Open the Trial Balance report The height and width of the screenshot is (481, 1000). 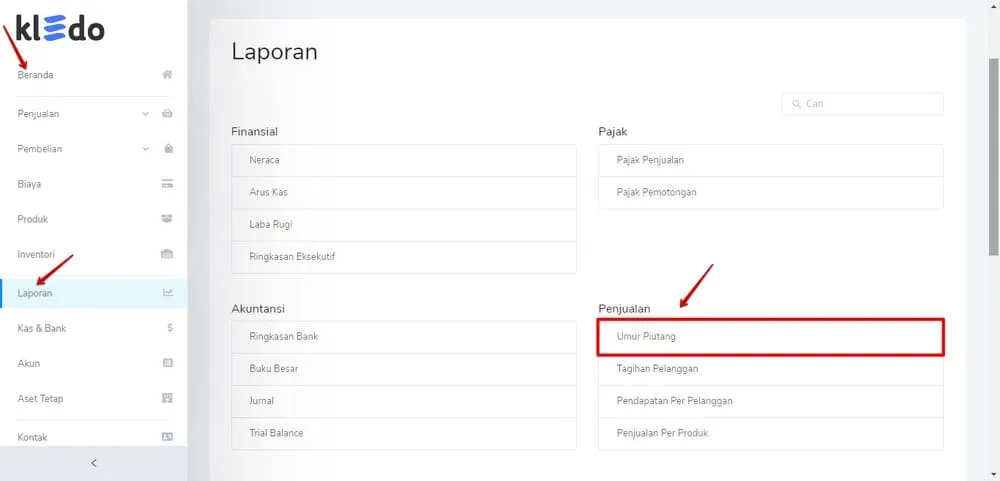404,433
